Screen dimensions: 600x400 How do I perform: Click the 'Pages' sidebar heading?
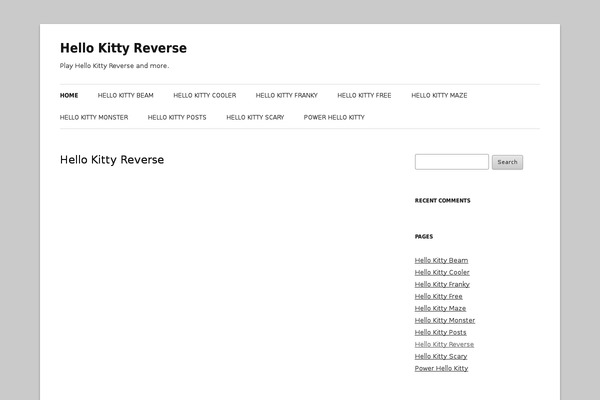[424, 237]
